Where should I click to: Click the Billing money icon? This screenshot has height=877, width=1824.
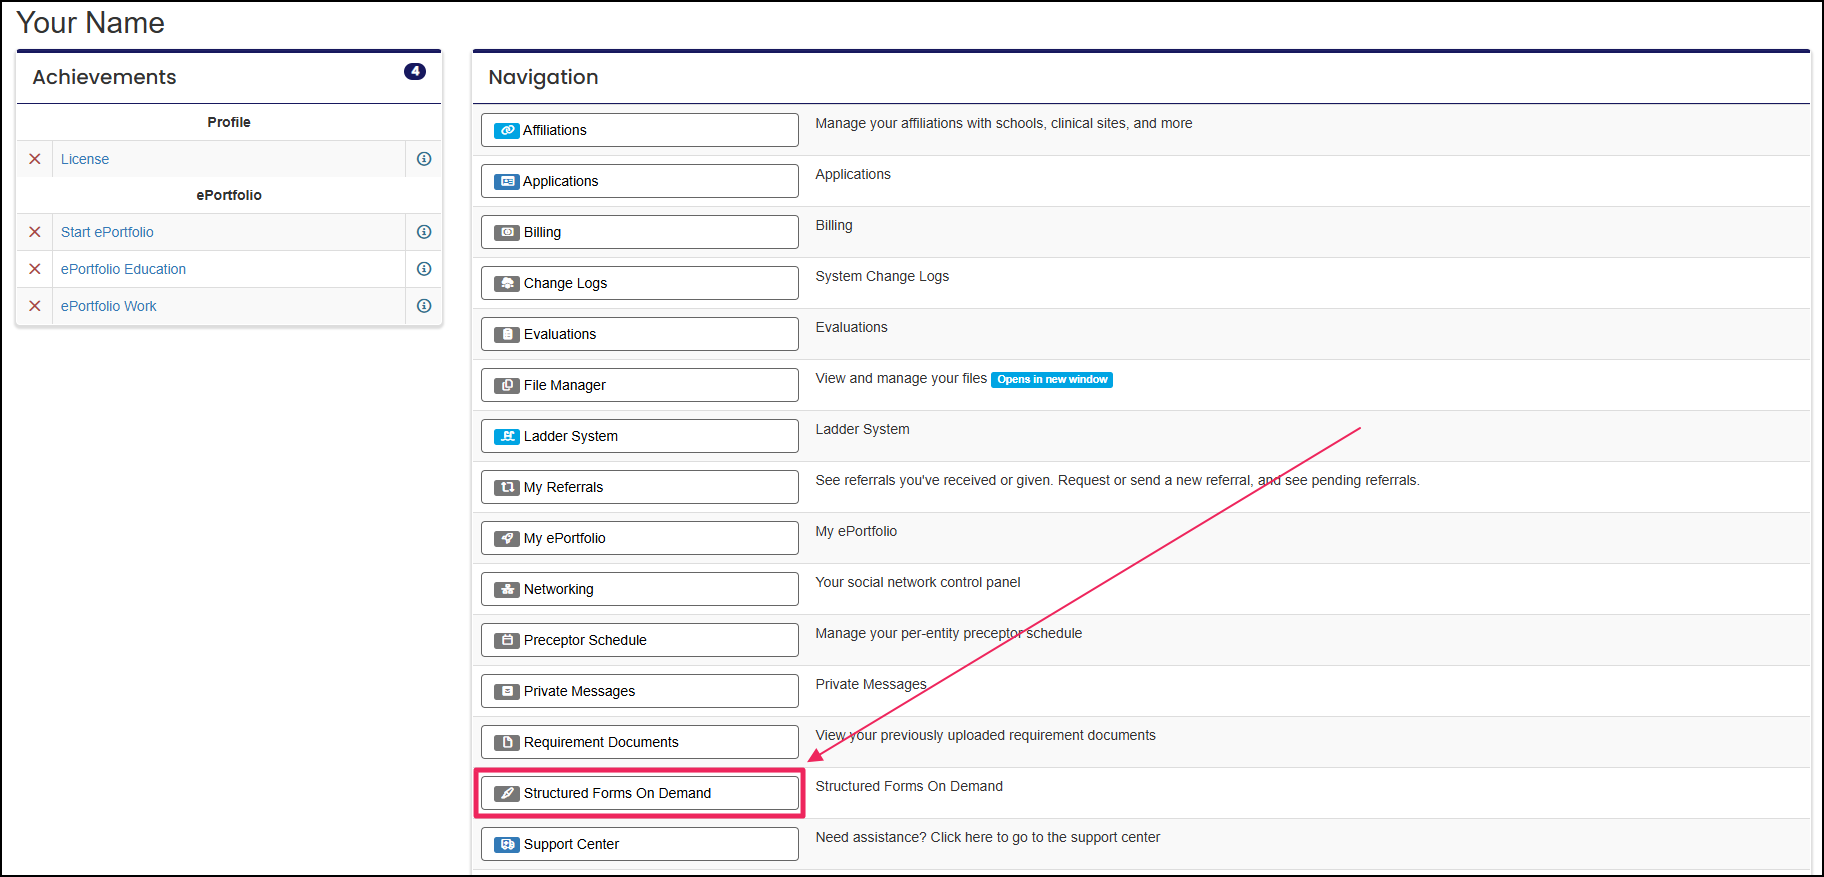click(507, 232)
